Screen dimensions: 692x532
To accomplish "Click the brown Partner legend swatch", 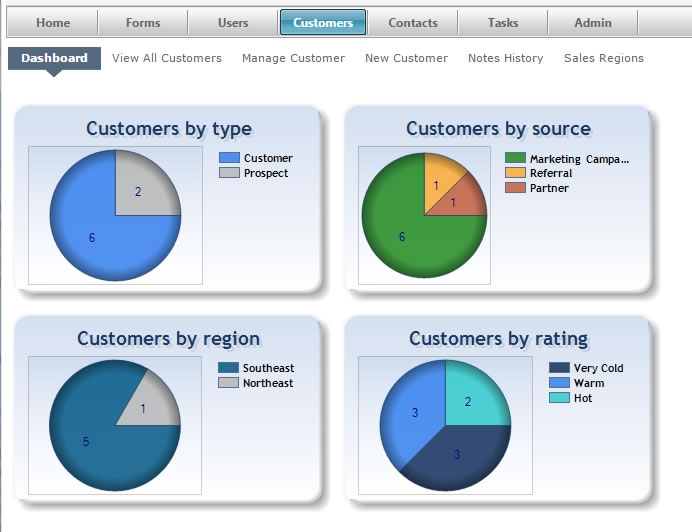I will [515, 188].
